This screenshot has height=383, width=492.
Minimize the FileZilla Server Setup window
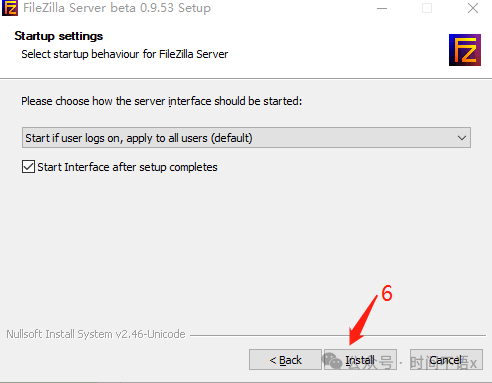point(382,8)
